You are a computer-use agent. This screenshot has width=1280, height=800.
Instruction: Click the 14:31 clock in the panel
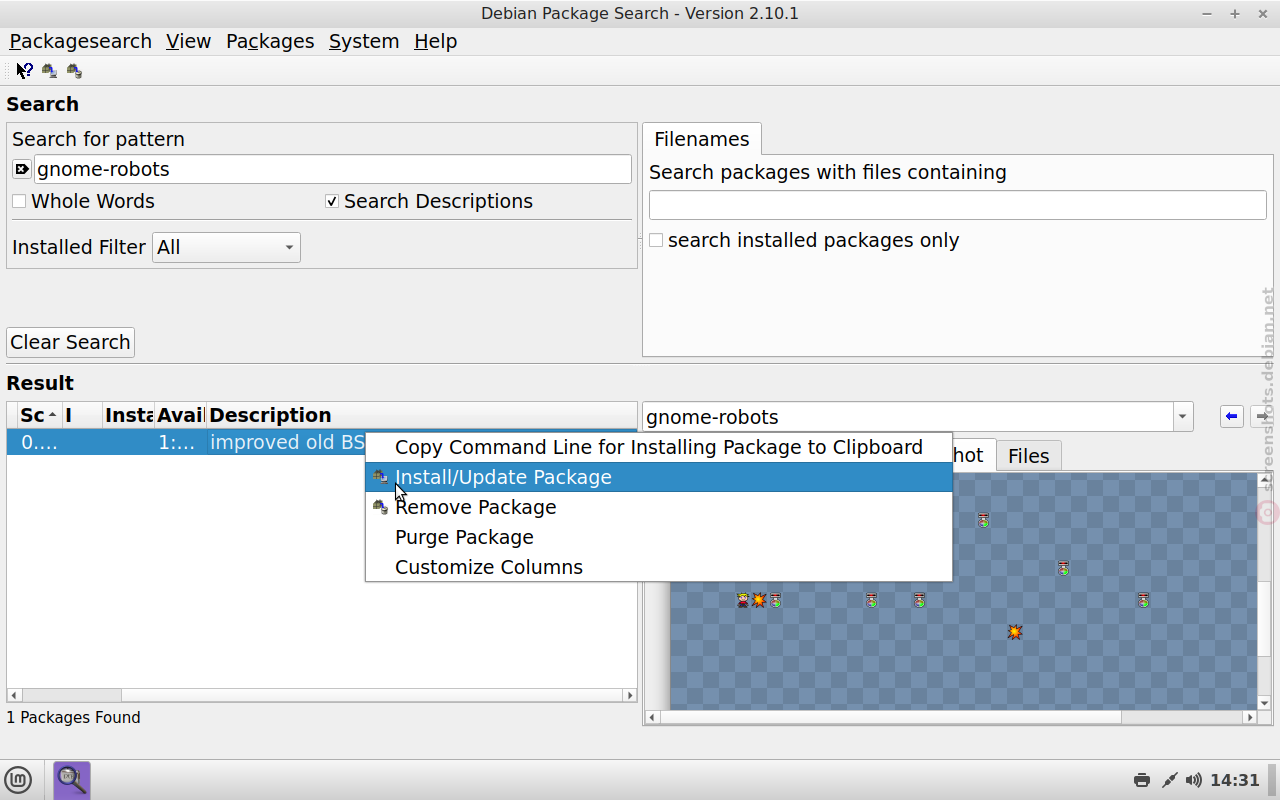1235,780
